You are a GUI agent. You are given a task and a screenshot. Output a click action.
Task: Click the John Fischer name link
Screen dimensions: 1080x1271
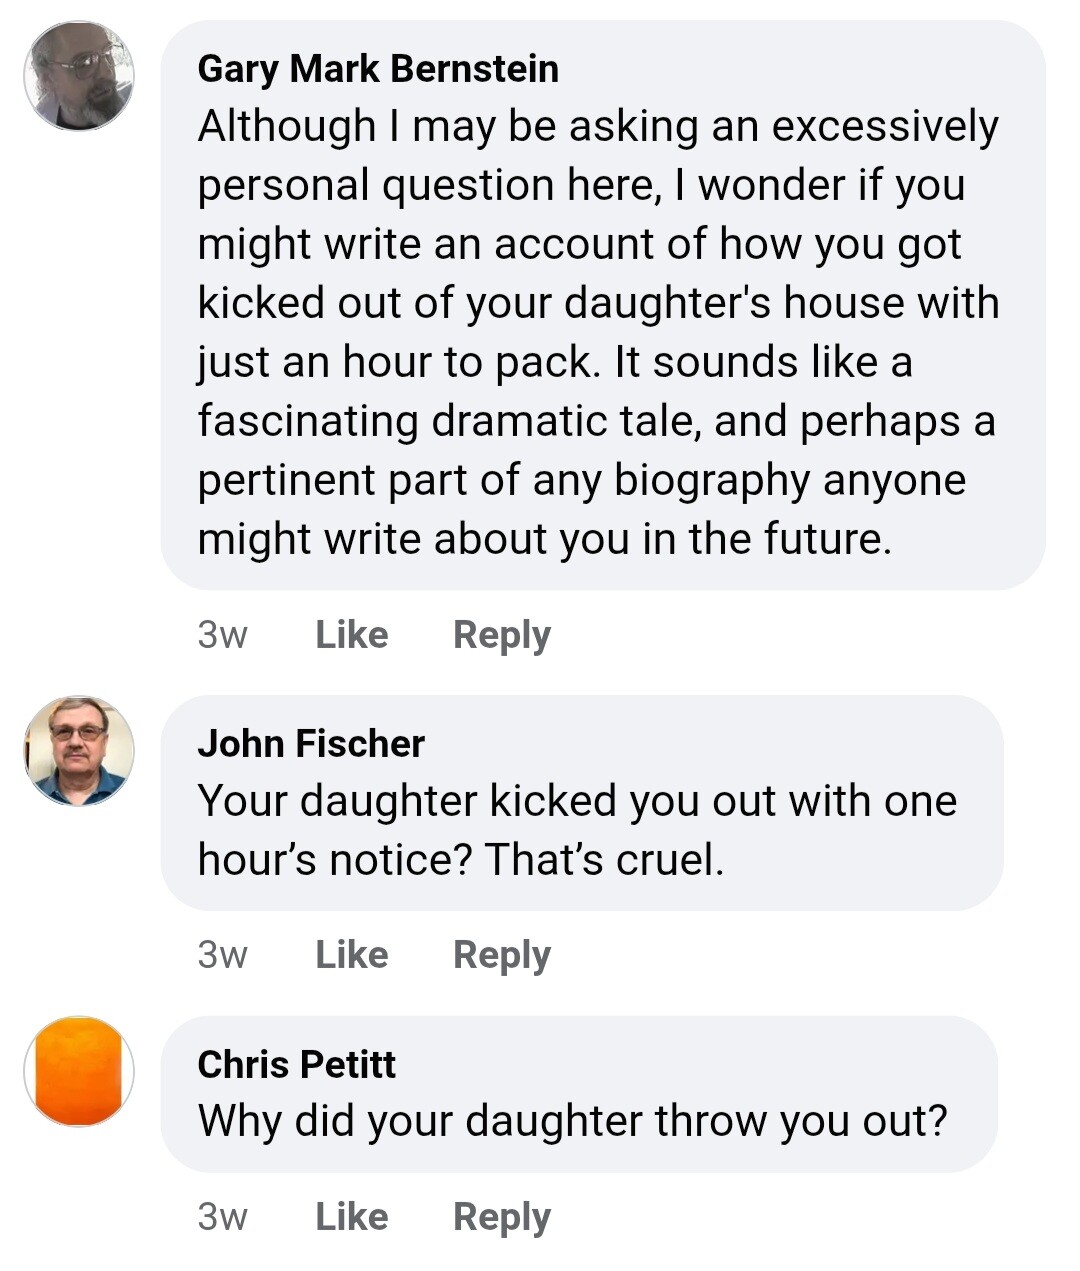(x=311, y=744)
